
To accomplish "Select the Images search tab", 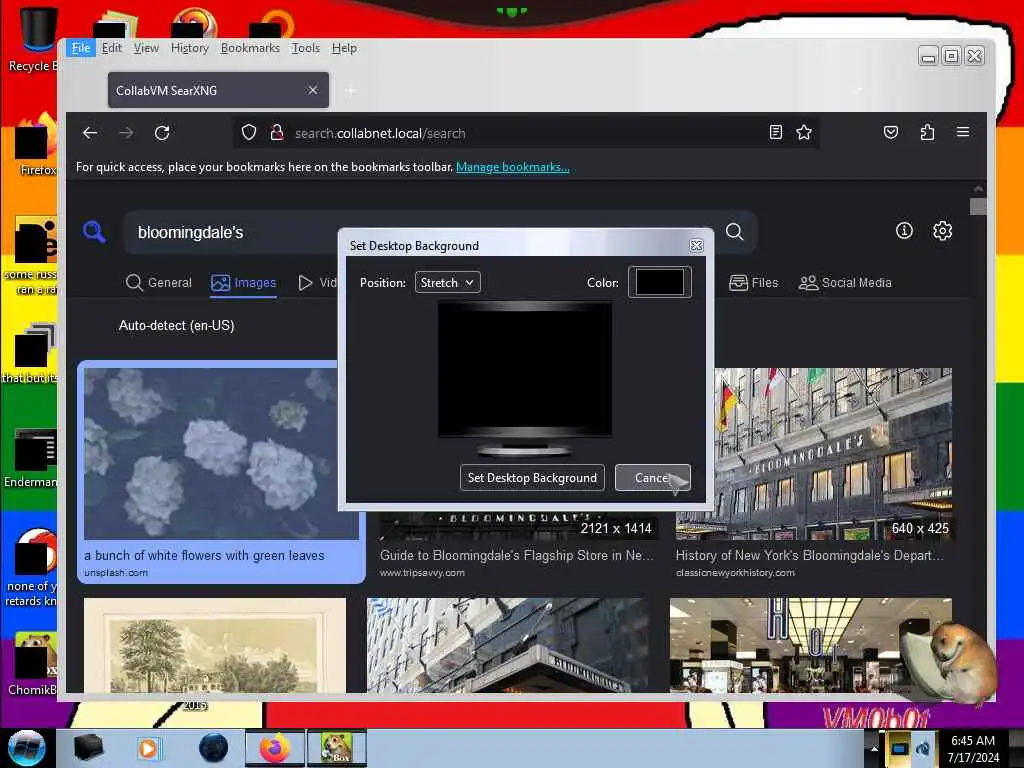I will (x=244, y=282).
